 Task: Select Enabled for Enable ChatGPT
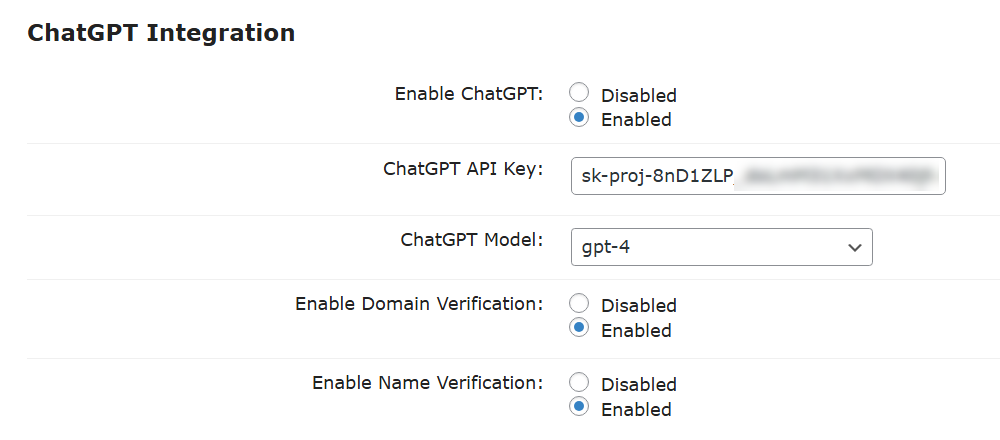(579, 117)
